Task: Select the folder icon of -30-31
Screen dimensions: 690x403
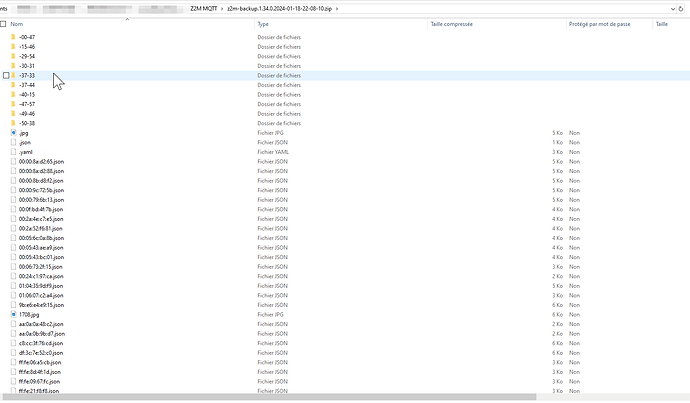Action: point(13,66)
